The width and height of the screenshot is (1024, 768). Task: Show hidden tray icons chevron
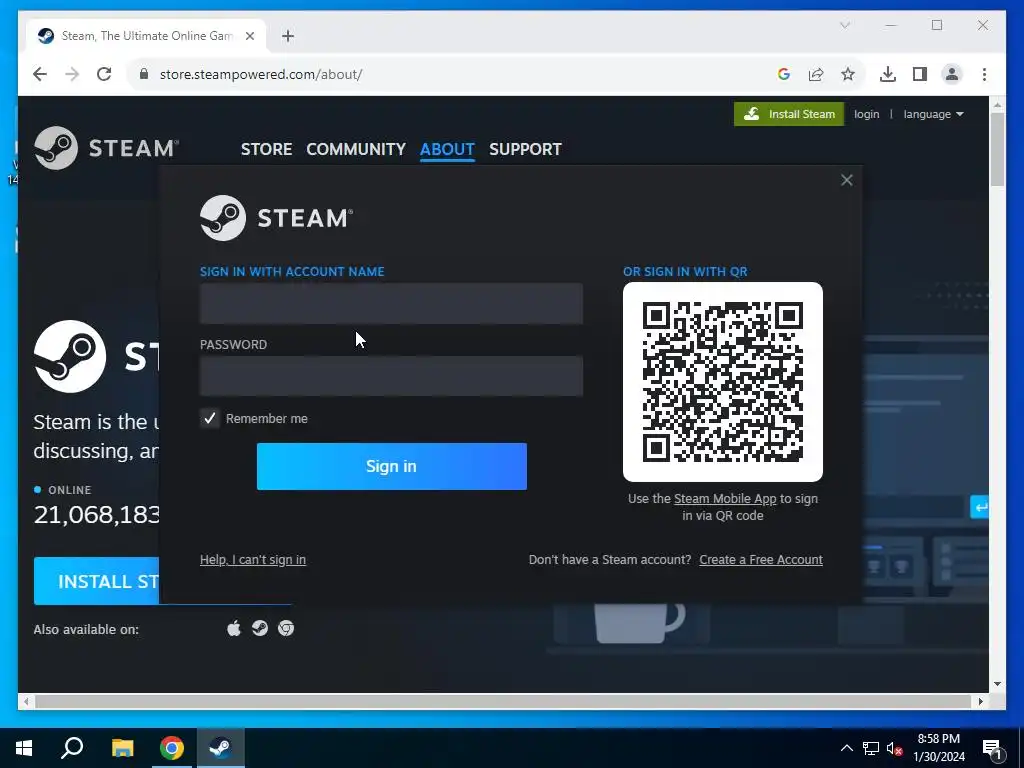(846, 748)
